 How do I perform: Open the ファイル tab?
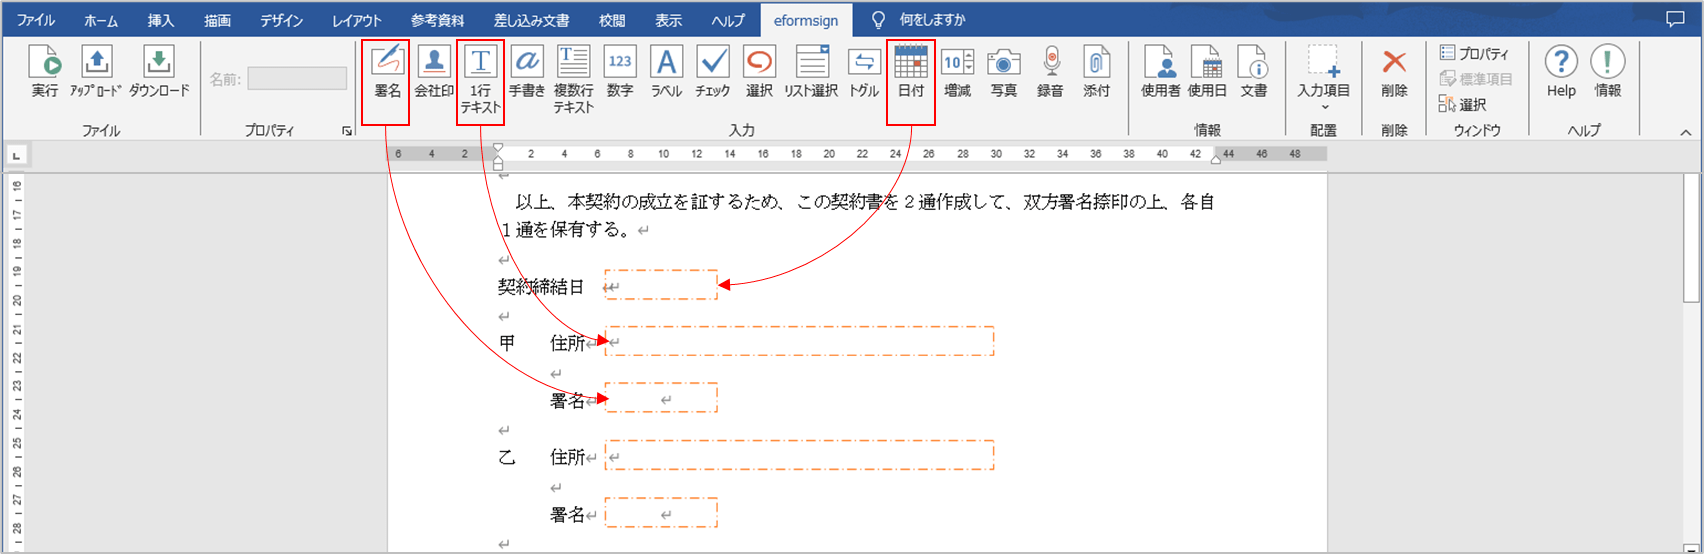click(36, 20)
